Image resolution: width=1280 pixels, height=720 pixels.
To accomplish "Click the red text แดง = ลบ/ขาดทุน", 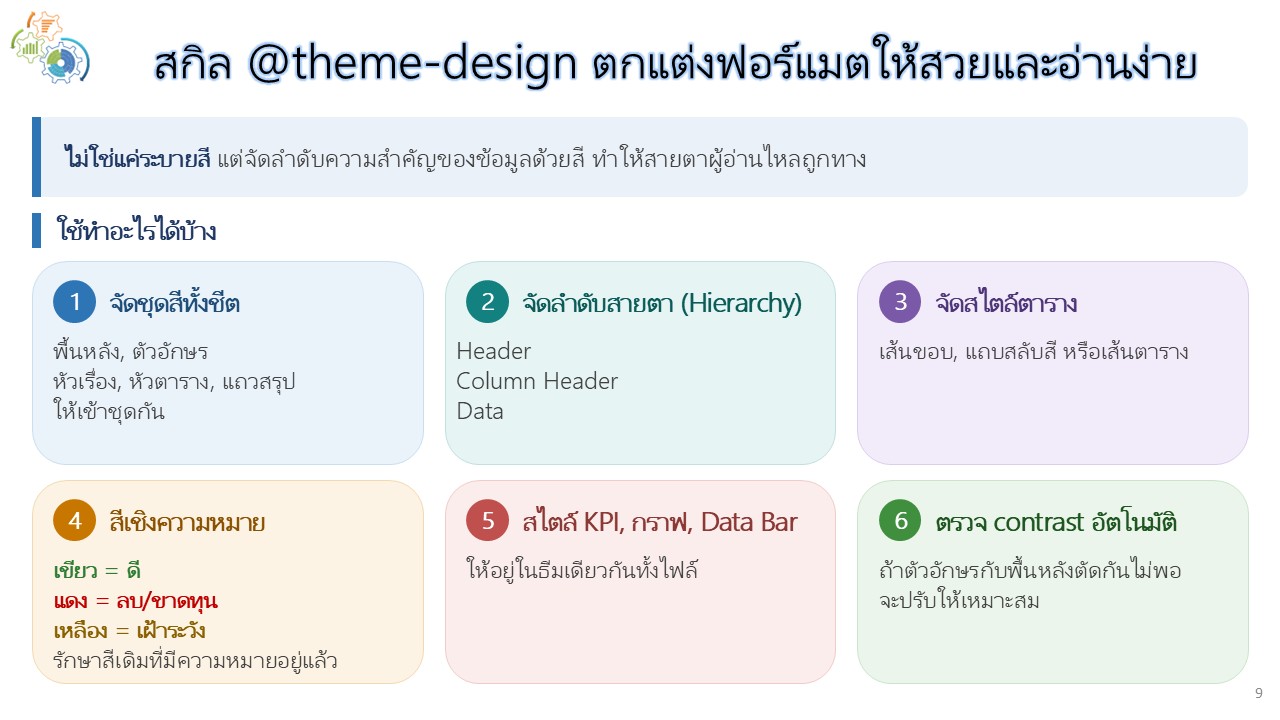I will 135,602.
